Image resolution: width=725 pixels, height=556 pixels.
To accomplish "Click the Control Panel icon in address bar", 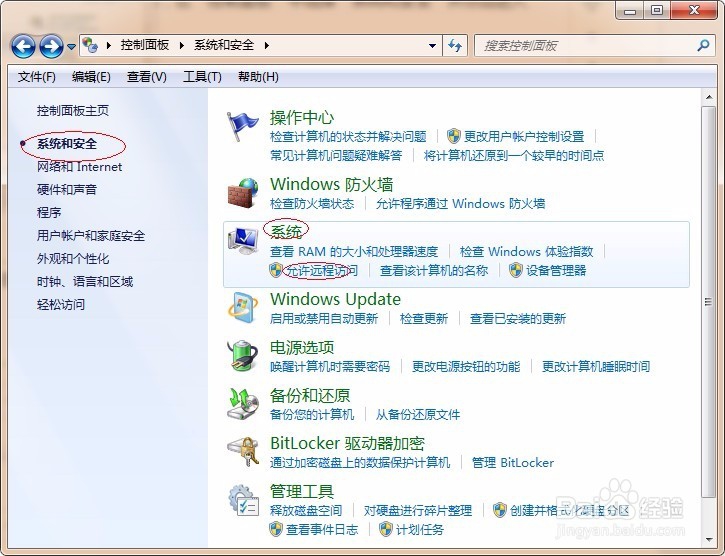I will point(90,45).
